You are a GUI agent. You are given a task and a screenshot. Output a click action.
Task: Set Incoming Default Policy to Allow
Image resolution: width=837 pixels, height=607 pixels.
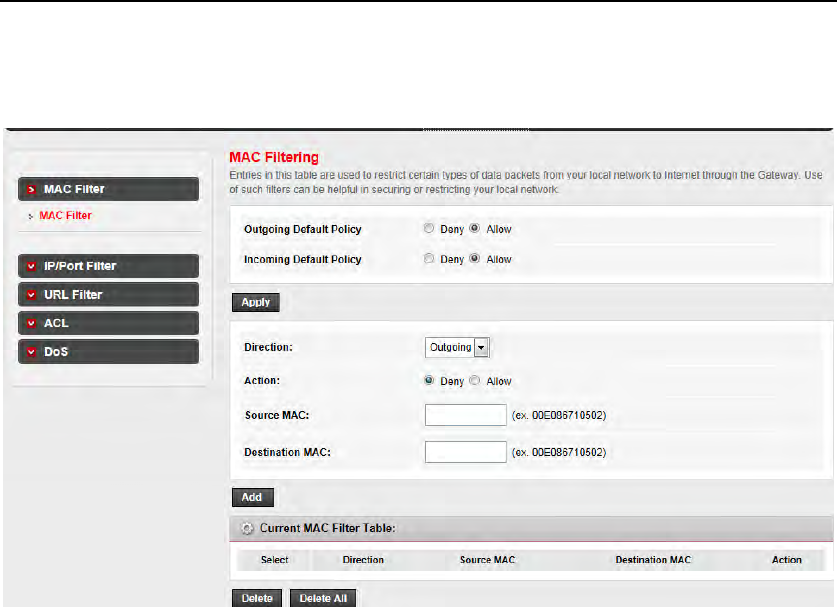pyautogui.click(x=475, y=258)
